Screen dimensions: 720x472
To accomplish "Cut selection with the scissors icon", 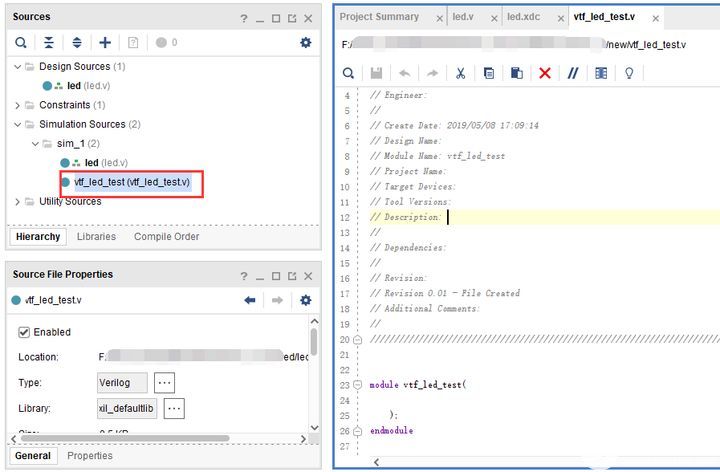I will (461, 73).
